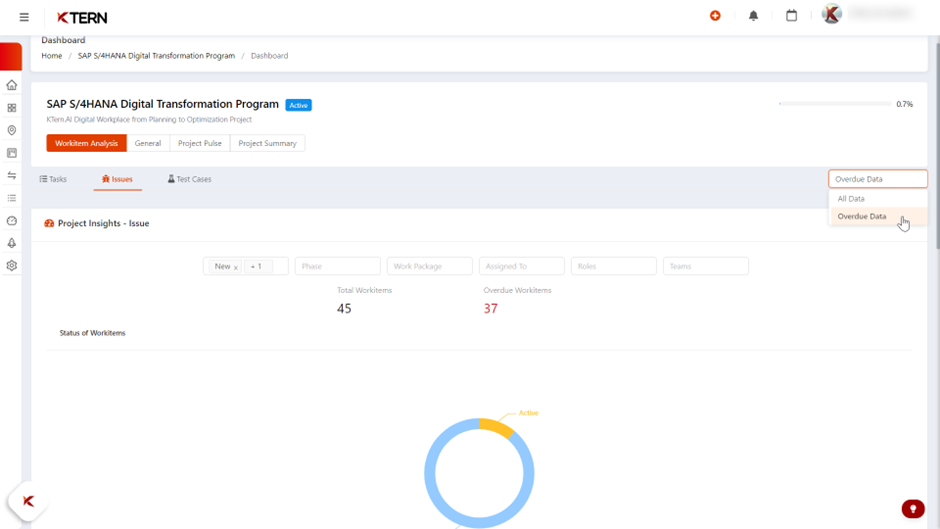Open the Roles filter dropdown
Viewport: 940px width, 529px height.
click(614, 266)
